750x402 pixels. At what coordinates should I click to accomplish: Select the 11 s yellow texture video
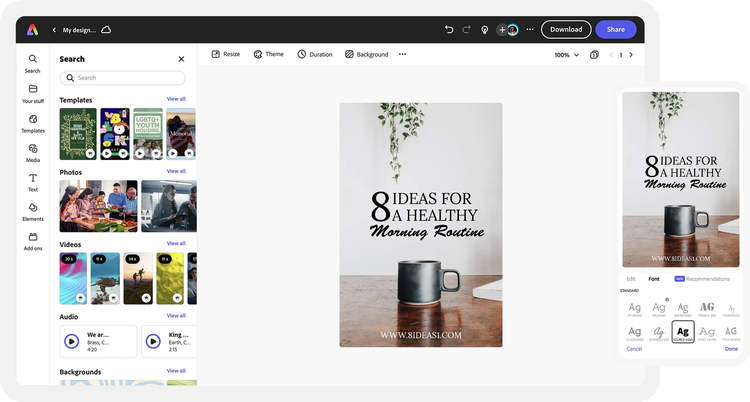coord(170,279)
